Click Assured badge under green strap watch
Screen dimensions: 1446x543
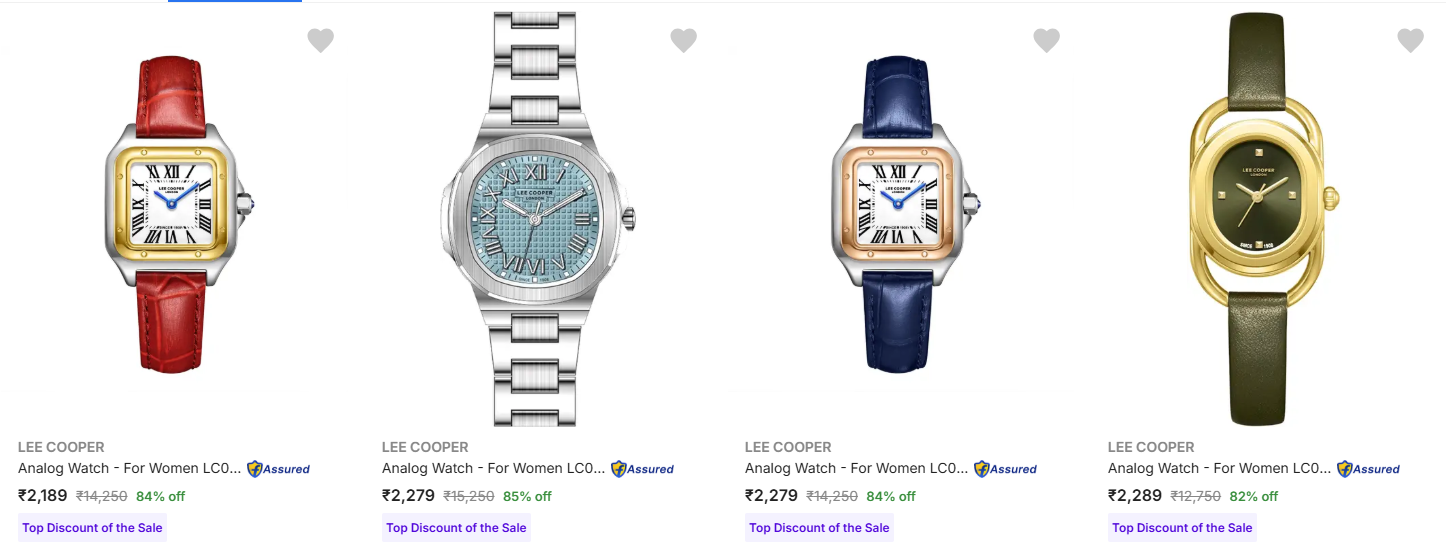pos(1369,468)
